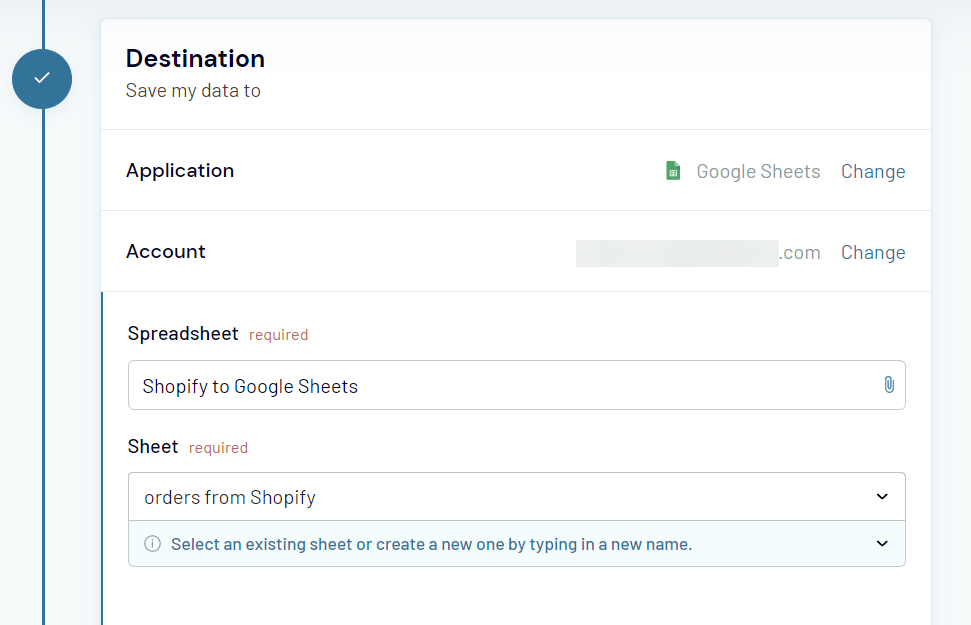Click the orders from Shopify sheet field

[x=500, y=496]
